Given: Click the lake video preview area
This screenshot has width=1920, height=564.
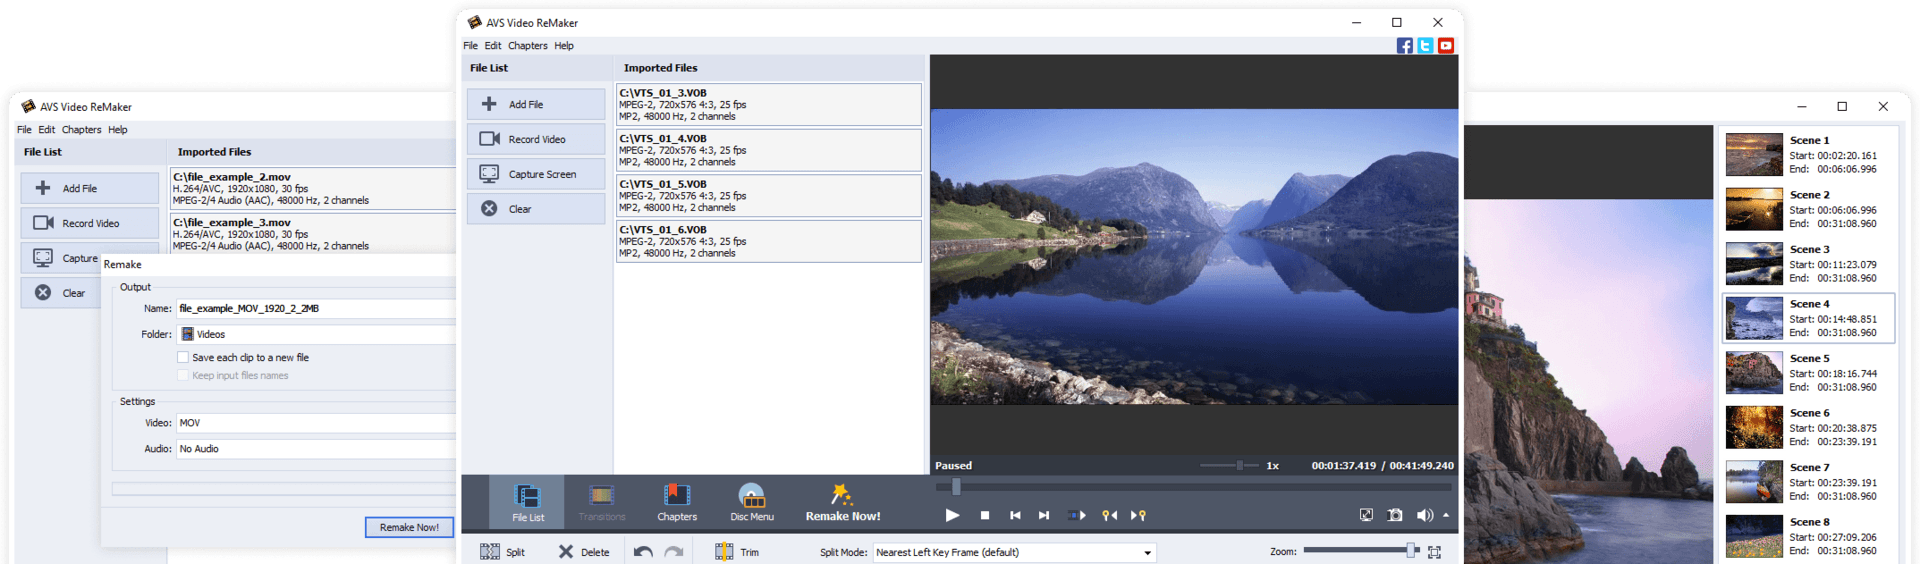Looking at the screenshot, I should (x=1194, y=257).
